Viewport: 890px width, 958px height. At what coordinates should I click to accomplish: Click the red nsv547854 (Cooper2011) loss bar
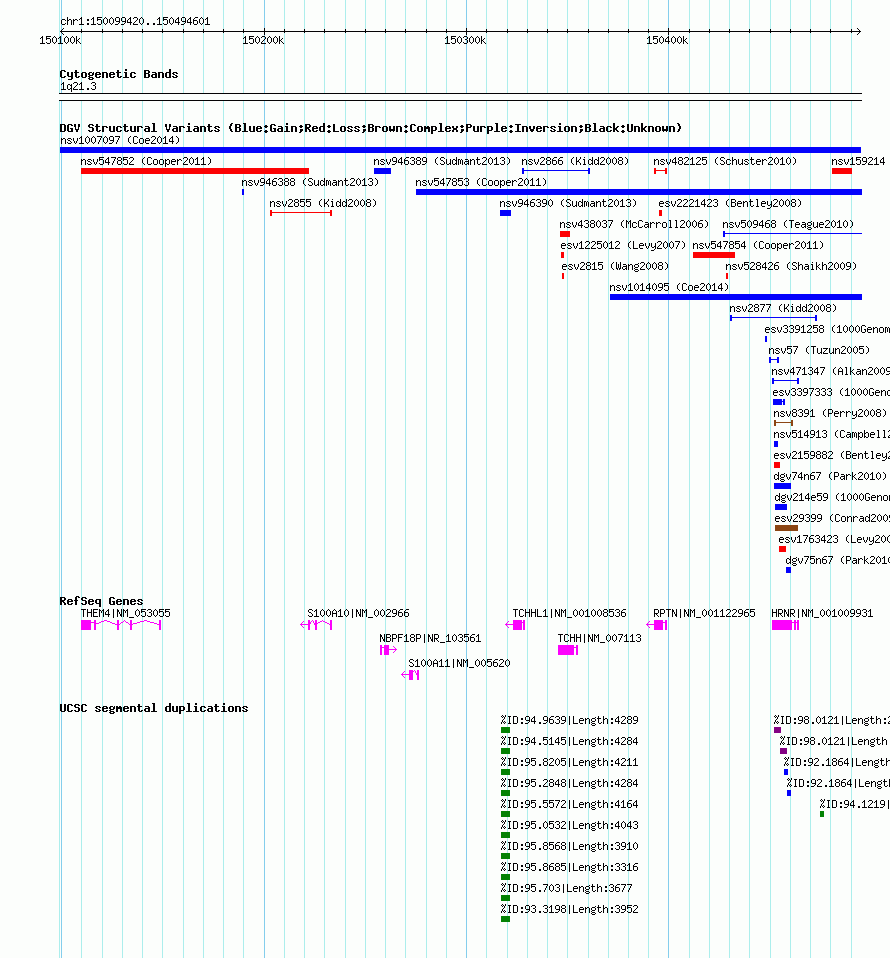(713, 255)
